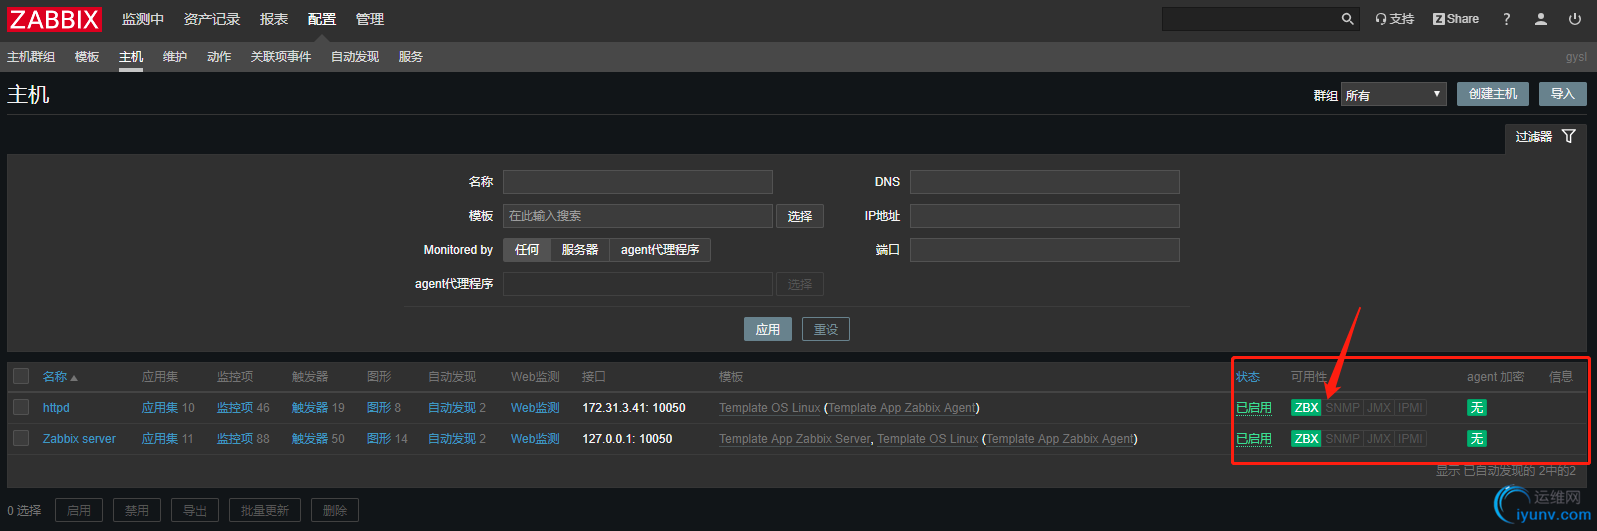Viewport: 1597px width, 531px height.
Task: Go to the 主机群组 submenu
Action: (31, 57)
